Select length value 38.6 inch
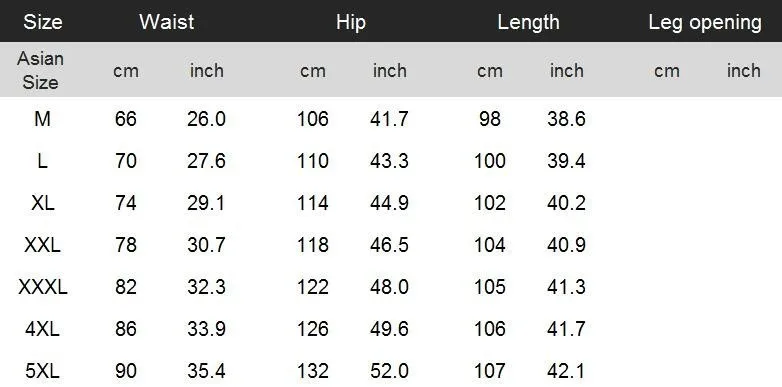Screen dimensions: 782x387 click(566, 119)
